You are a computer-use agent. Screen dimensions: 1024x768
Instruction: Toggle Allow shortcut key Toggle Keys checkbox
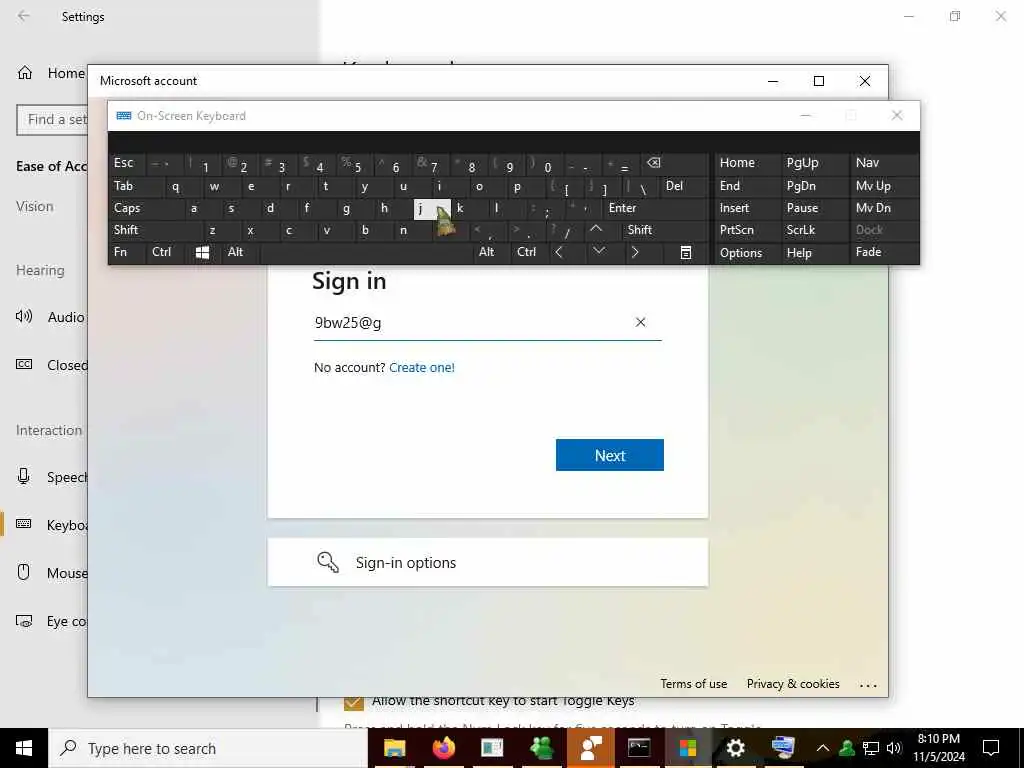point(353,702)
